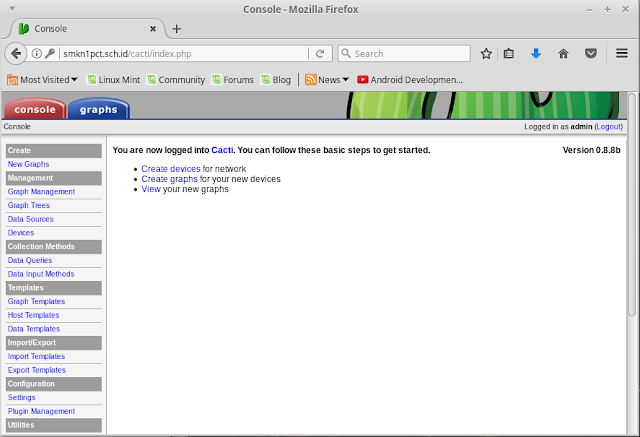Open site information icon in address bar

pyautogui.click(x=37, y=53)
